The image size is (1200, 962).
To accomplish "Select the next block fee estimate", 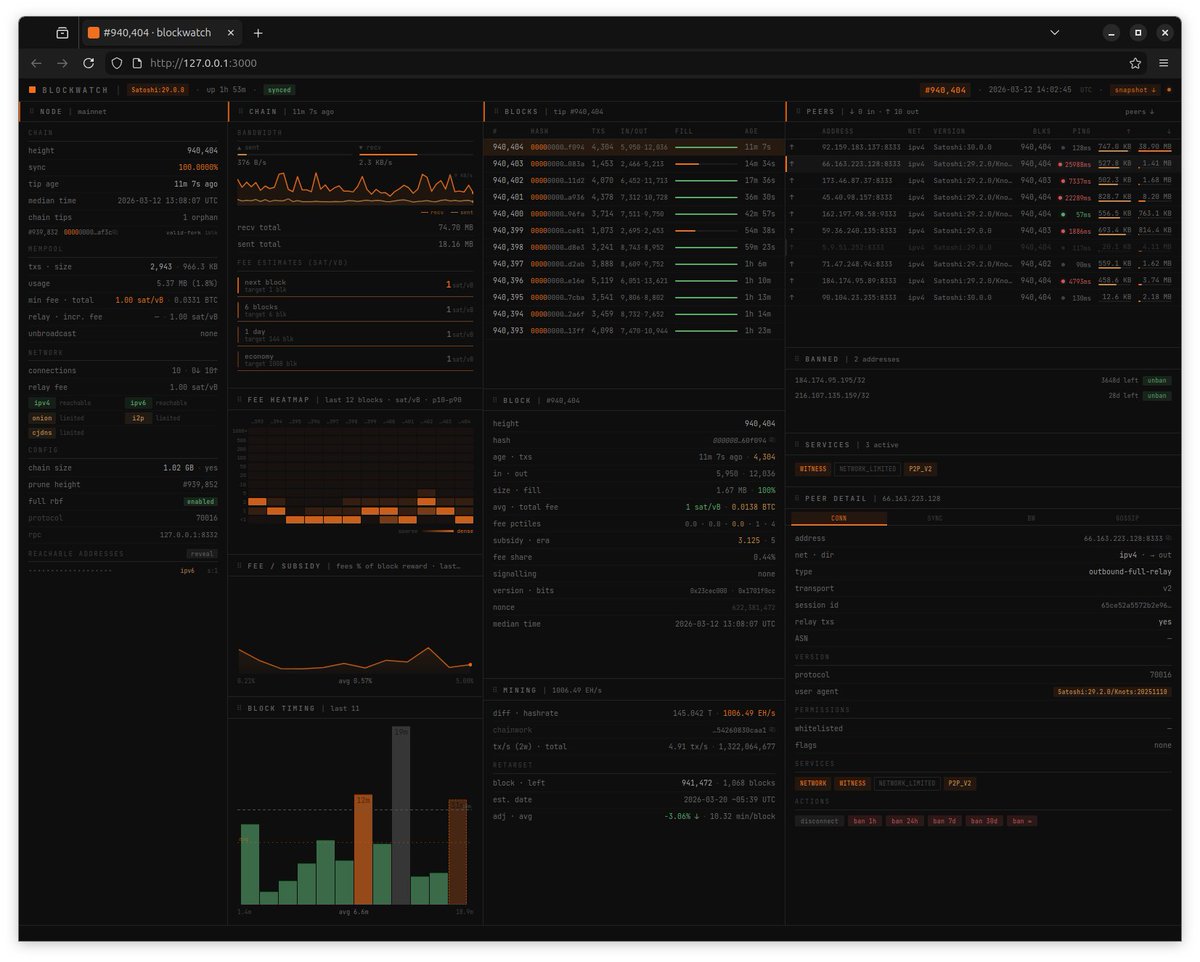I will tap(354, 286).
